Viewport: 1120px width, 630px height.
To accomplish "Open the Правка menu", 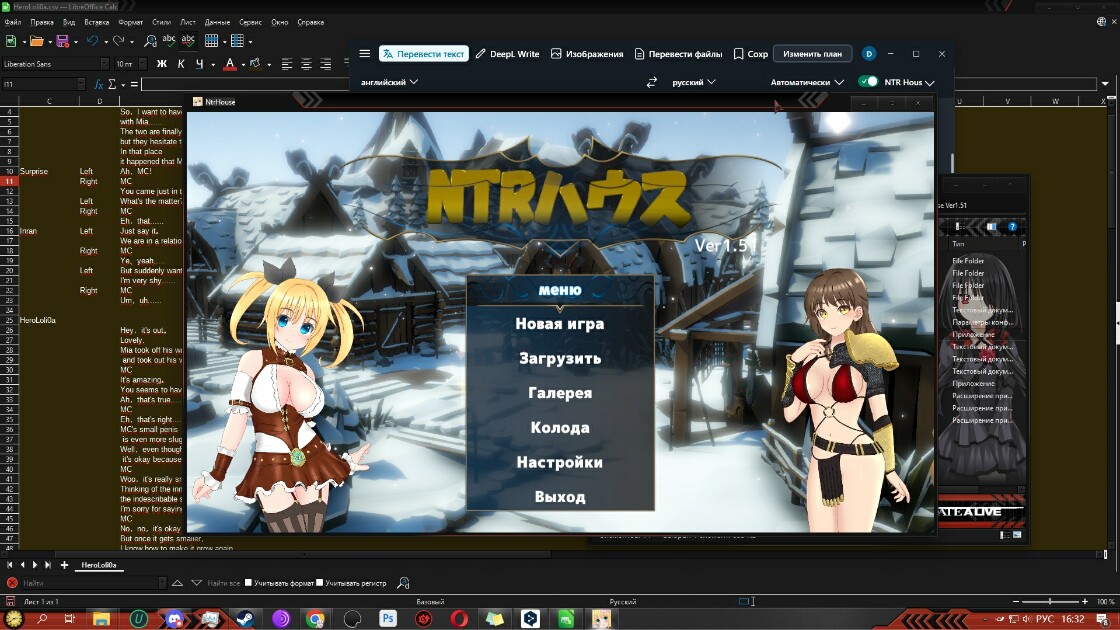I will click(42, 22).
